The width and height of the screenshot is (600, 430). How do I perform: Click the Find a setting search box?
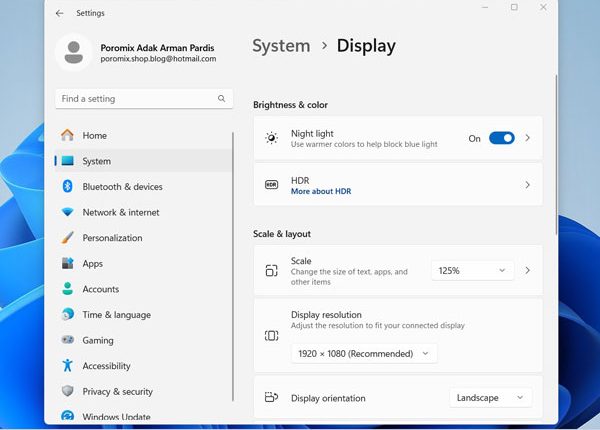(144, 99)
